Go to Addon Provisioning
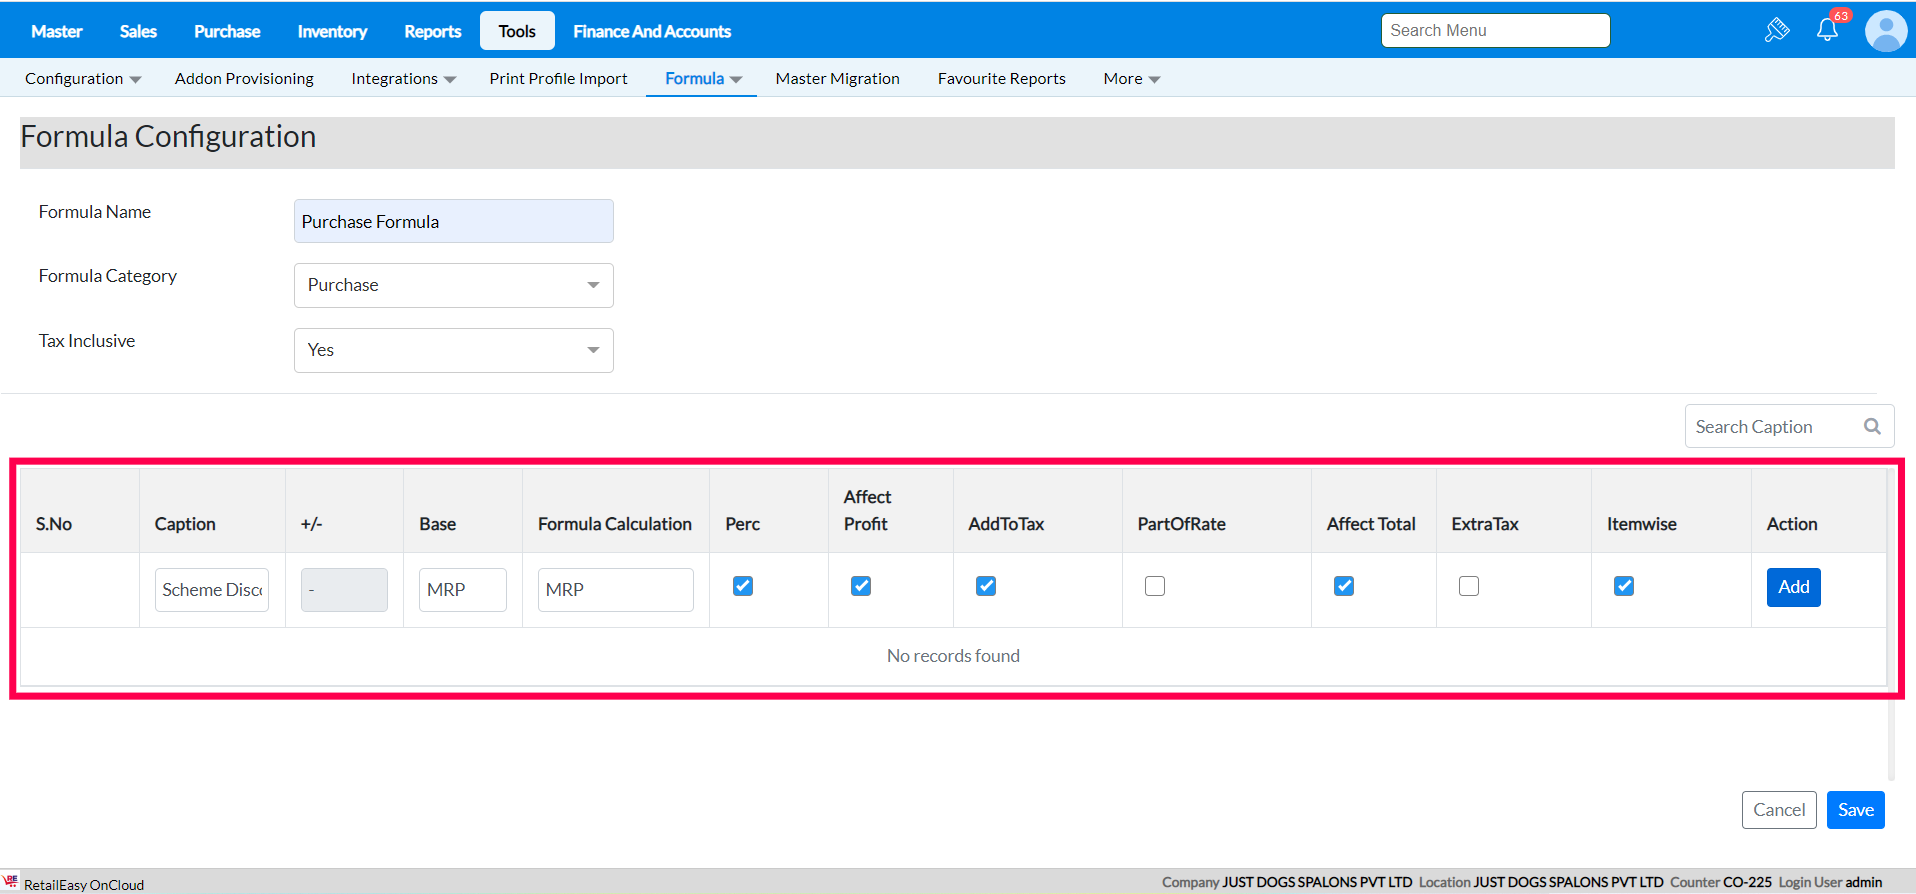Screen dimensions: 1916x894 [244, 78]
